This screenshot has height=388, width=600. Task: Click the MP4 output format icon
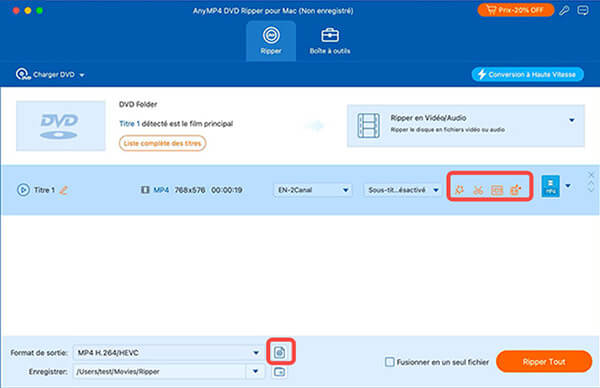pos(550,186)
